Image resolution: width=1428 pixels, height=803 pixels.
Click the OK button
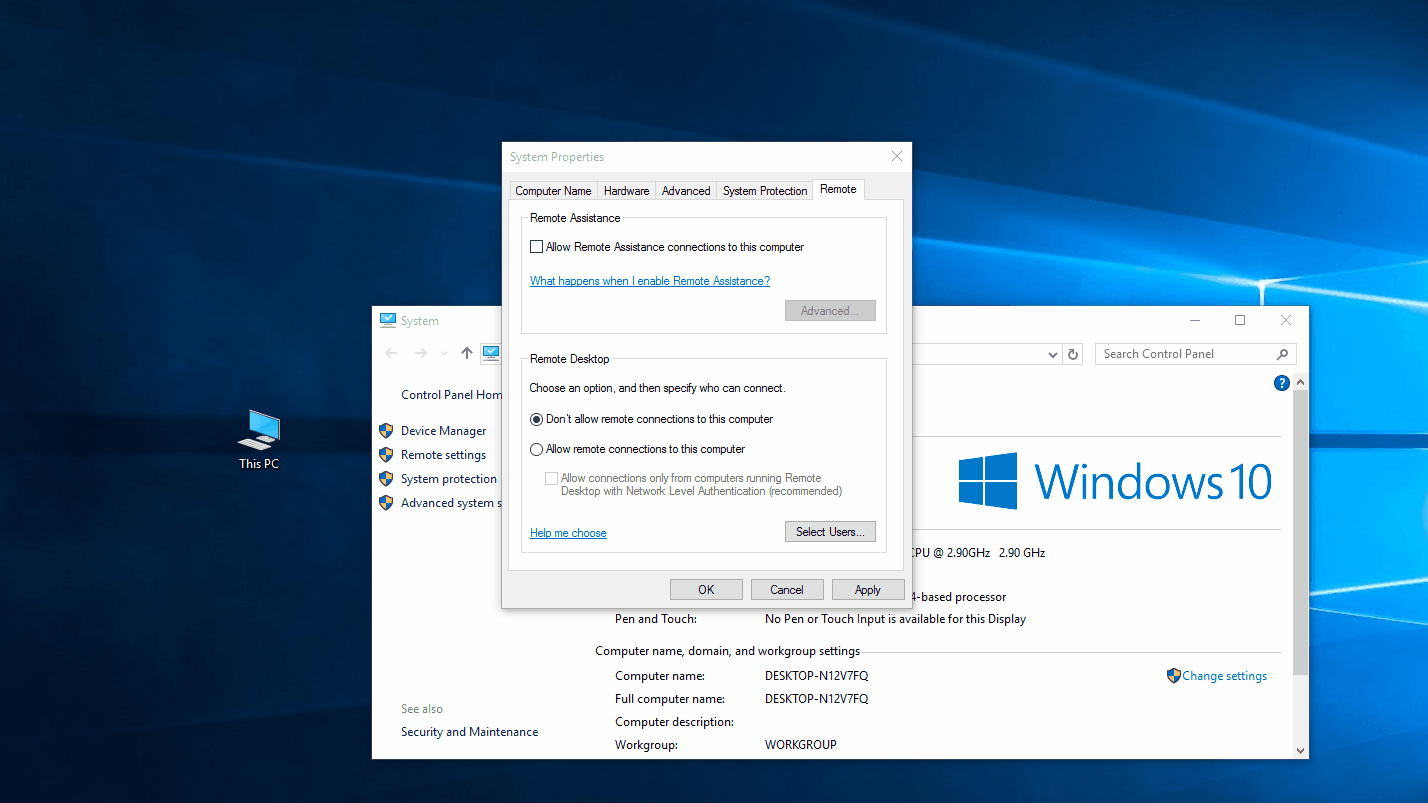click(706, 590)
